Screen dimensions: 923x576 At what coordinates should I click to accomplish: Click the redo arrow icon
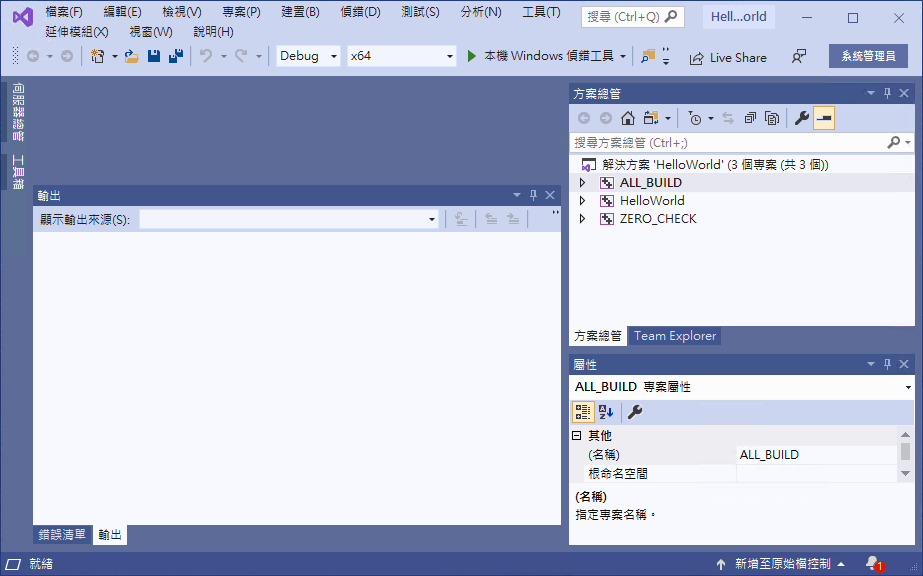coord(241,56)
